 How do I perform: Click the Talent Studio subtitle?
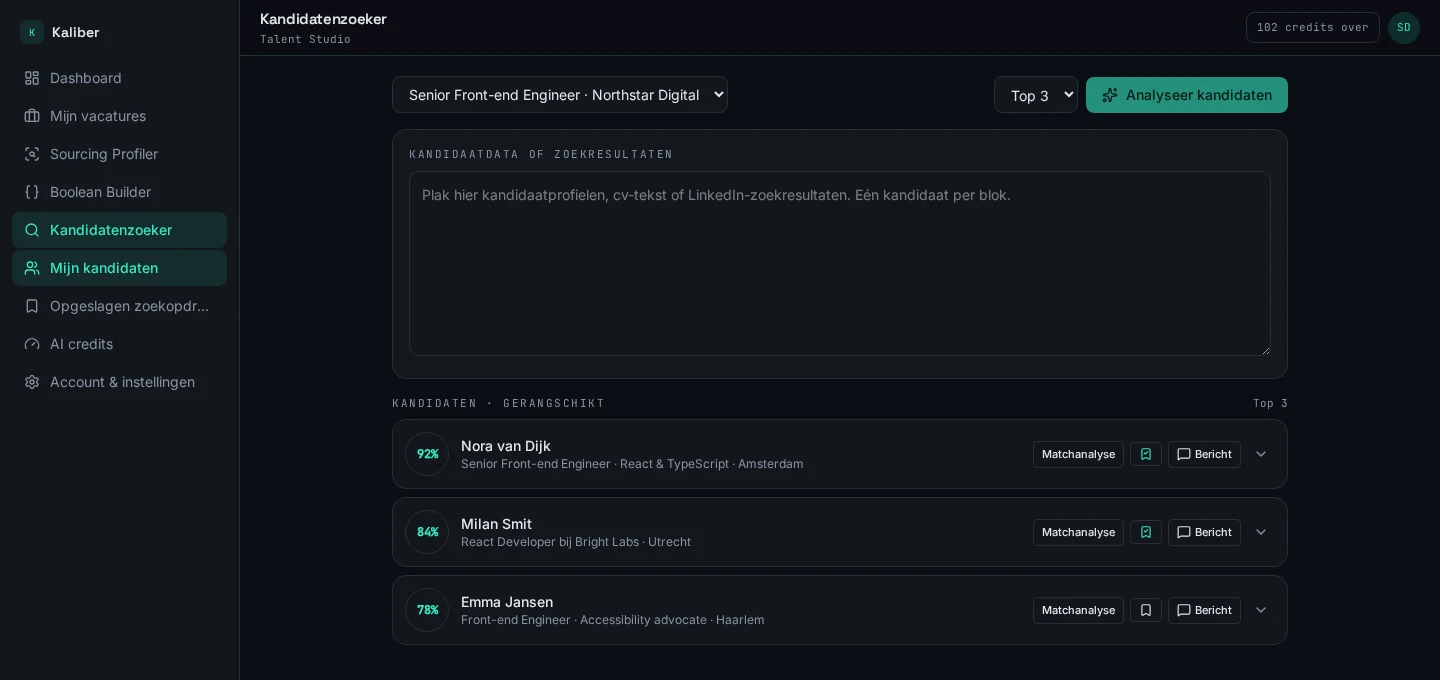[305, 39]
